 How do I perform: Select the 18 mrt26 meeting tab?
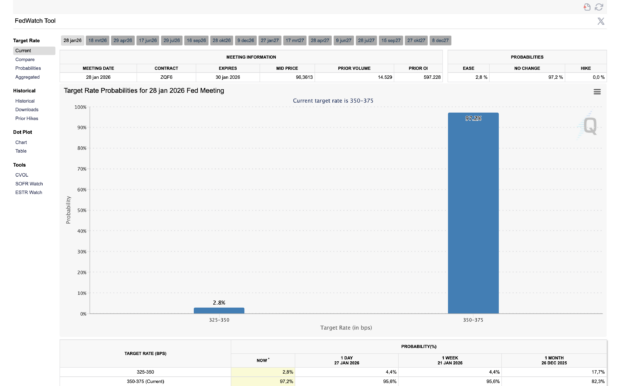click(98, 40)
